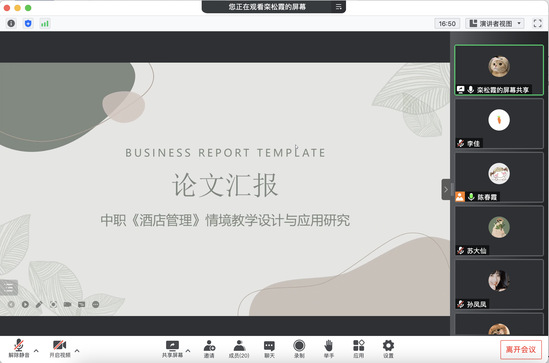Select participant tile for 孙凤凤
This screenshot has height=363, width=549.
pos(499,284)
